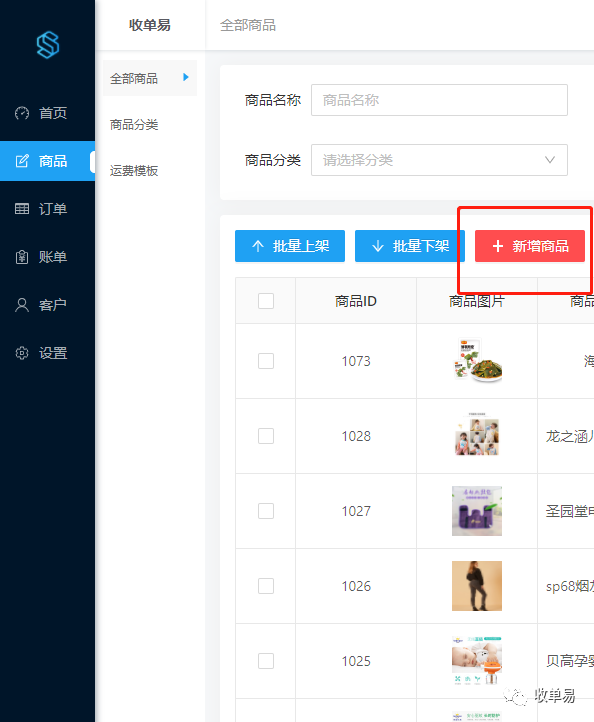Focus the 商品名称 search input field

coord(439,100)
